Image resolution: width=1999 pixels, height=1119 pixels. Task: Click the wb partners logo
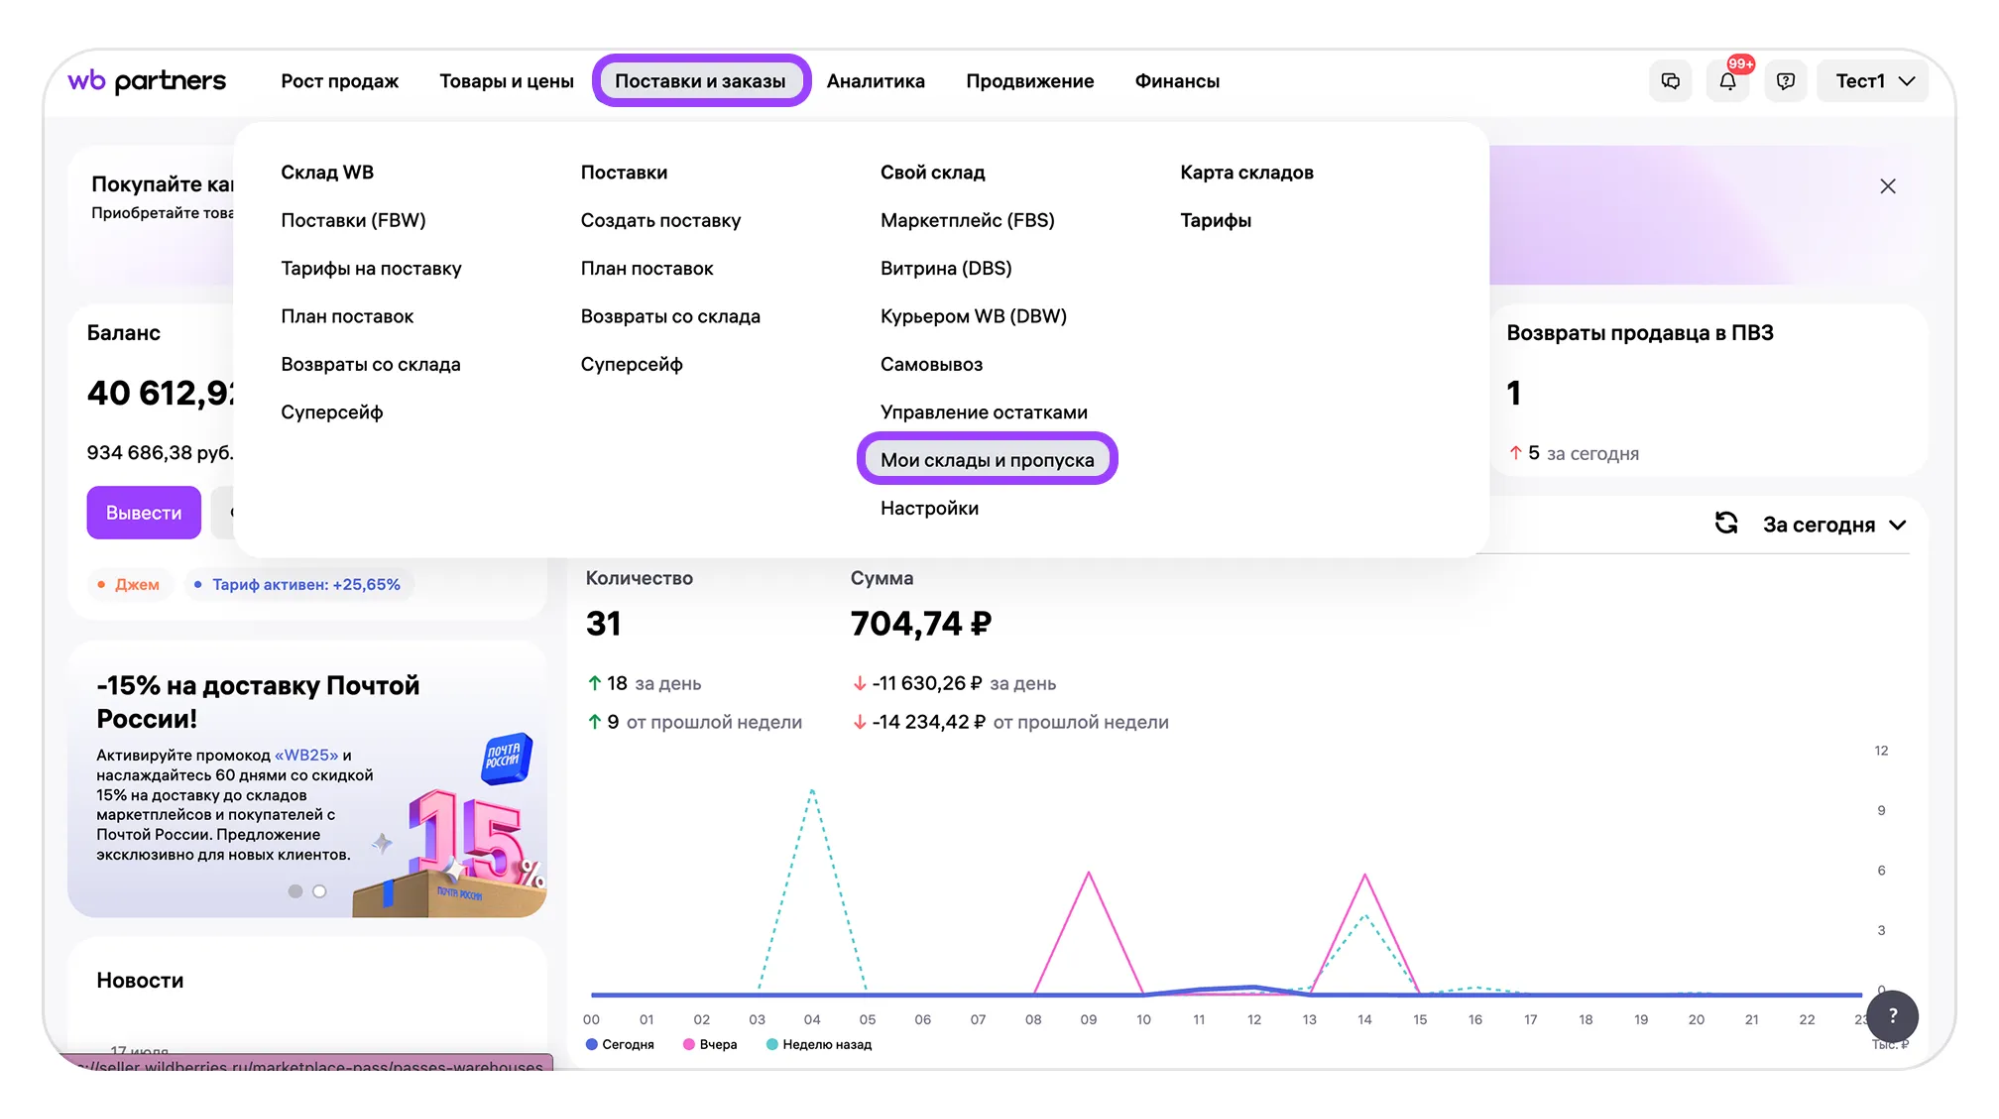pyautogui.click(x=147, y=81)
